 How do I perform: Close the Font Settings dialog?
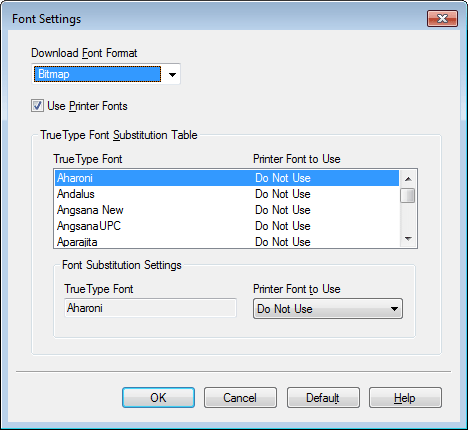(442, 19)
